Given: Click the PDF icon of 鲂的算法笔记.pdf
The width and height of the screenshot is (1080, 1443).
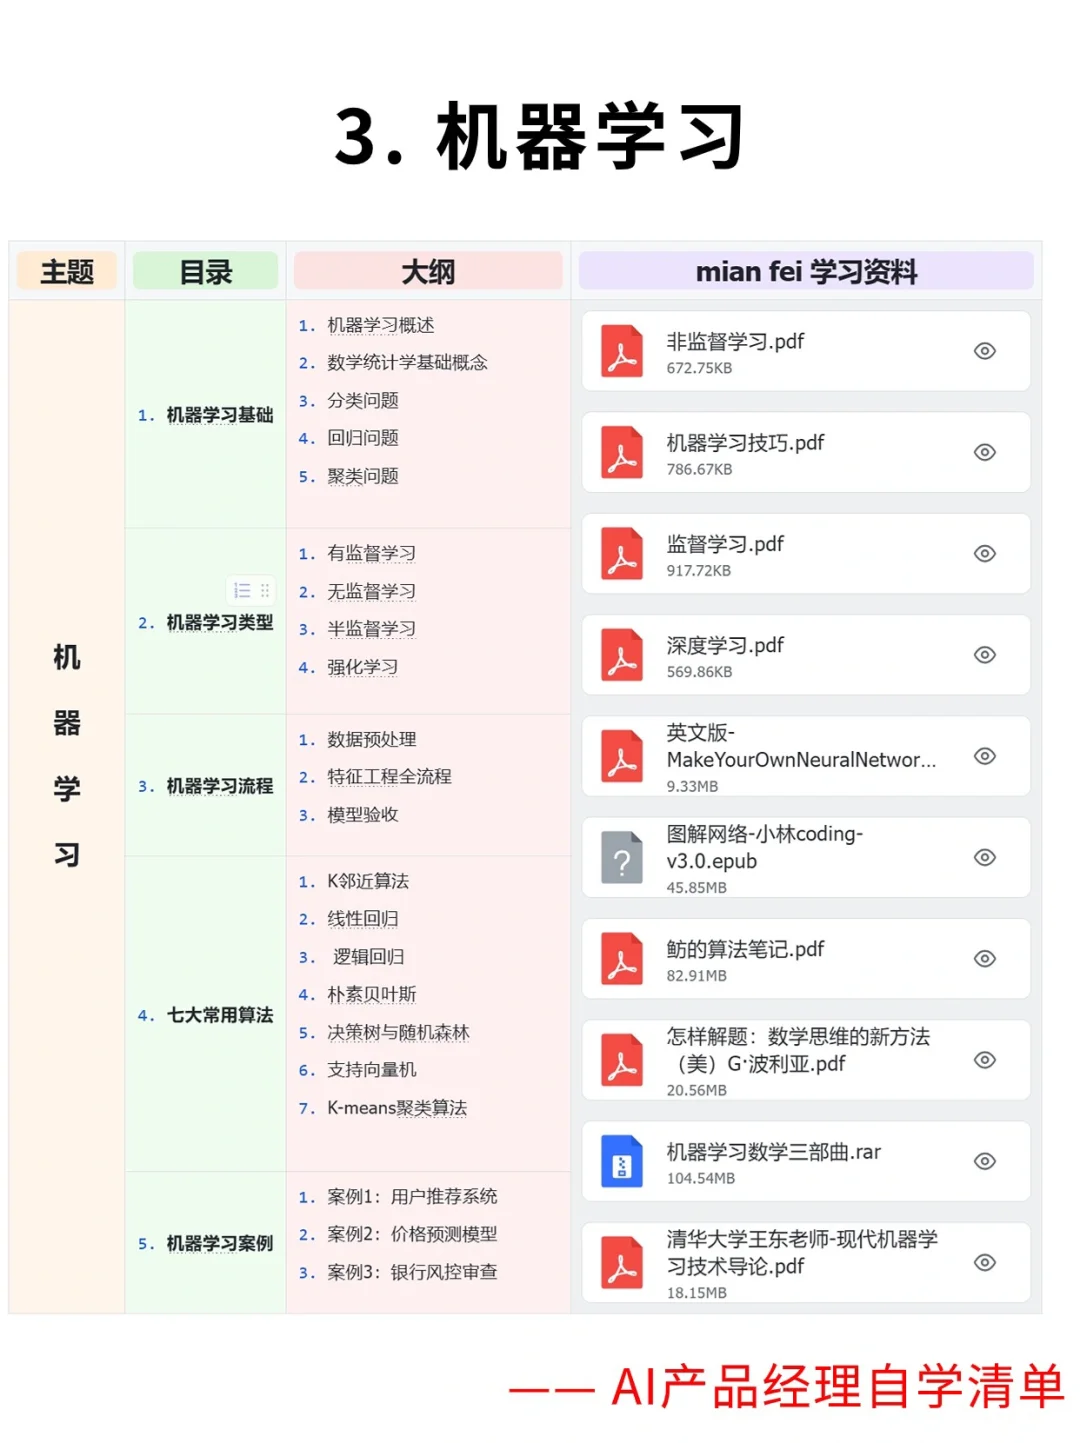Looking at the screenshot, I should pos(622,958).
